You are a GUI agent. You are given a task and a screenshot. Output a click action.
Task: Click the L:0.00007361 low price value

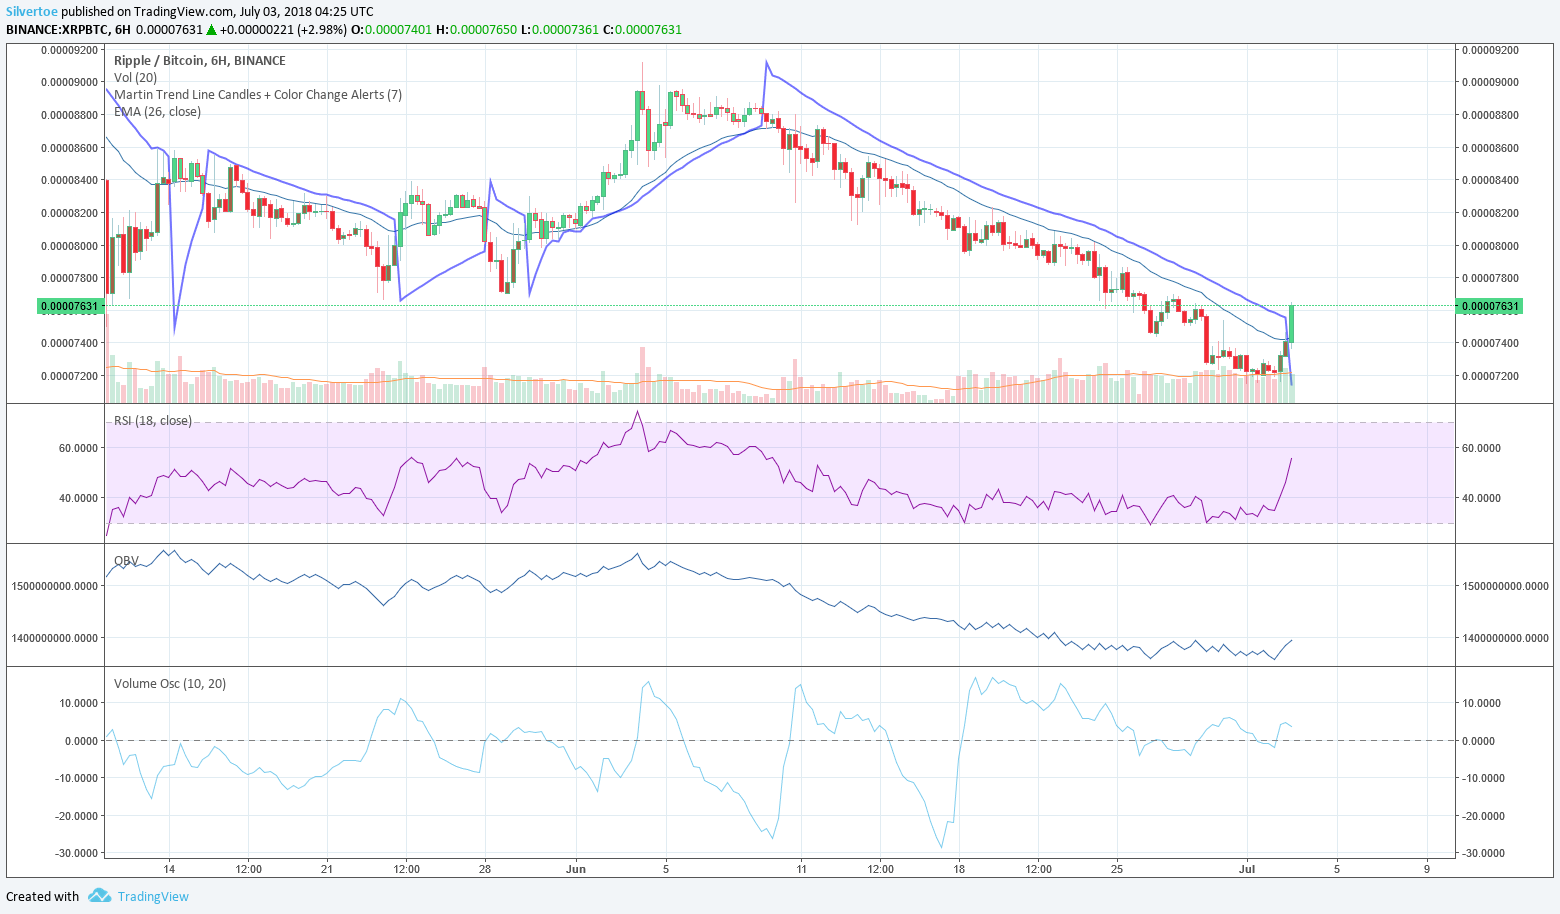pyautogui.click(x=559, y=30)
